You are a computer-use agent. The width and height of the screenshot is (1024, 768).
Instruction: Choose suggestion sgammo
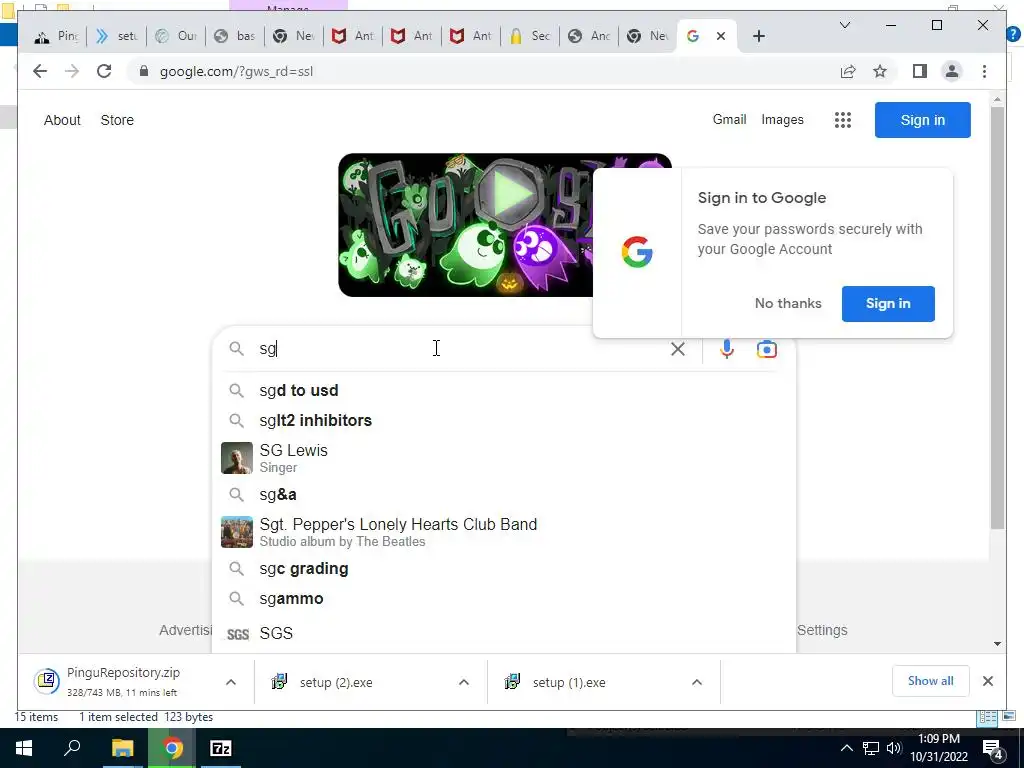coord(504,599)
